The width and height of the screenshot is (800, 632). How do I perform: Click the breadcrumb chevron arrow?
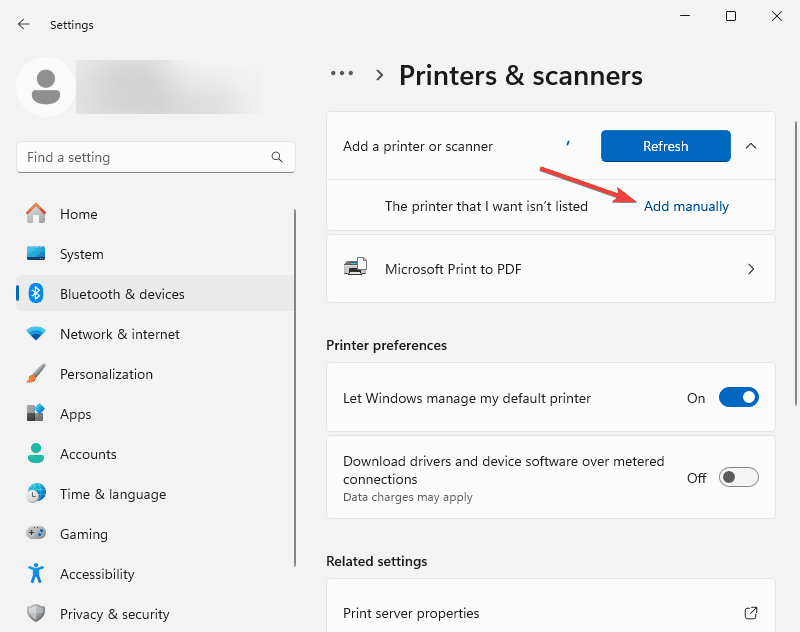[x=379, y=75]
